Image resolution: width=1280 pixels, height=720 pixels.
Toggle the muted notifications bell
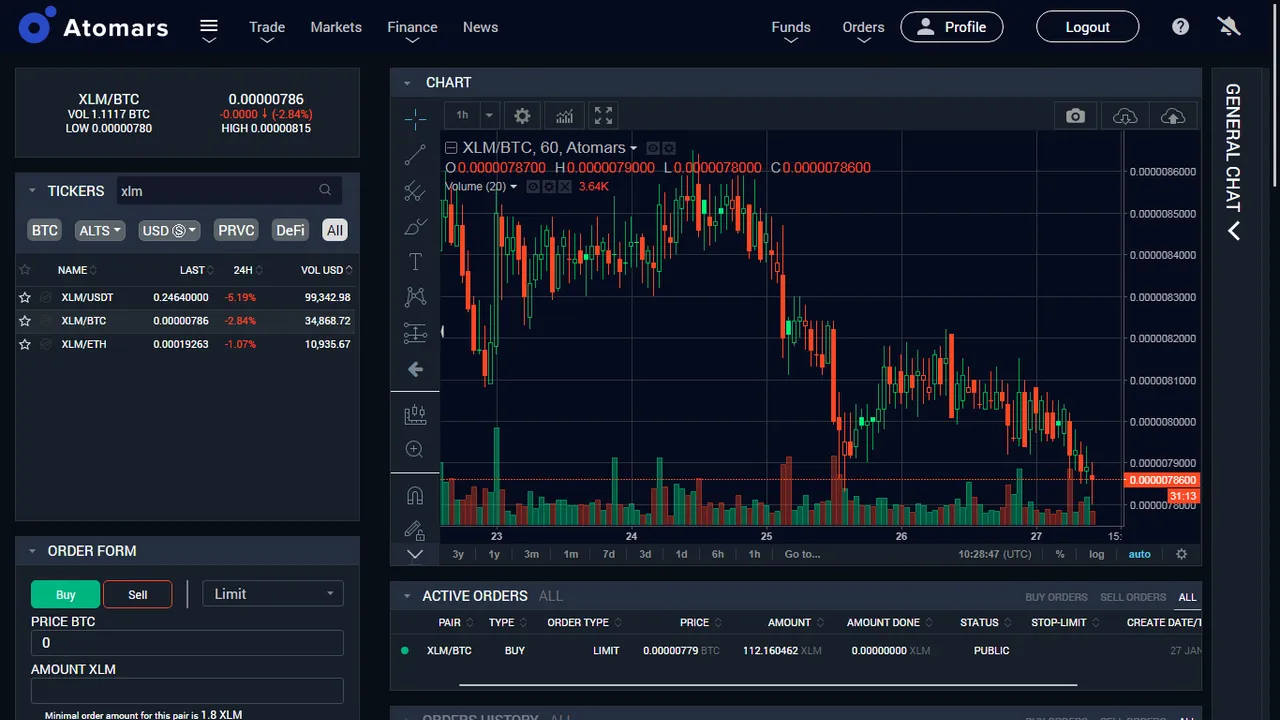coord(1229,27)
